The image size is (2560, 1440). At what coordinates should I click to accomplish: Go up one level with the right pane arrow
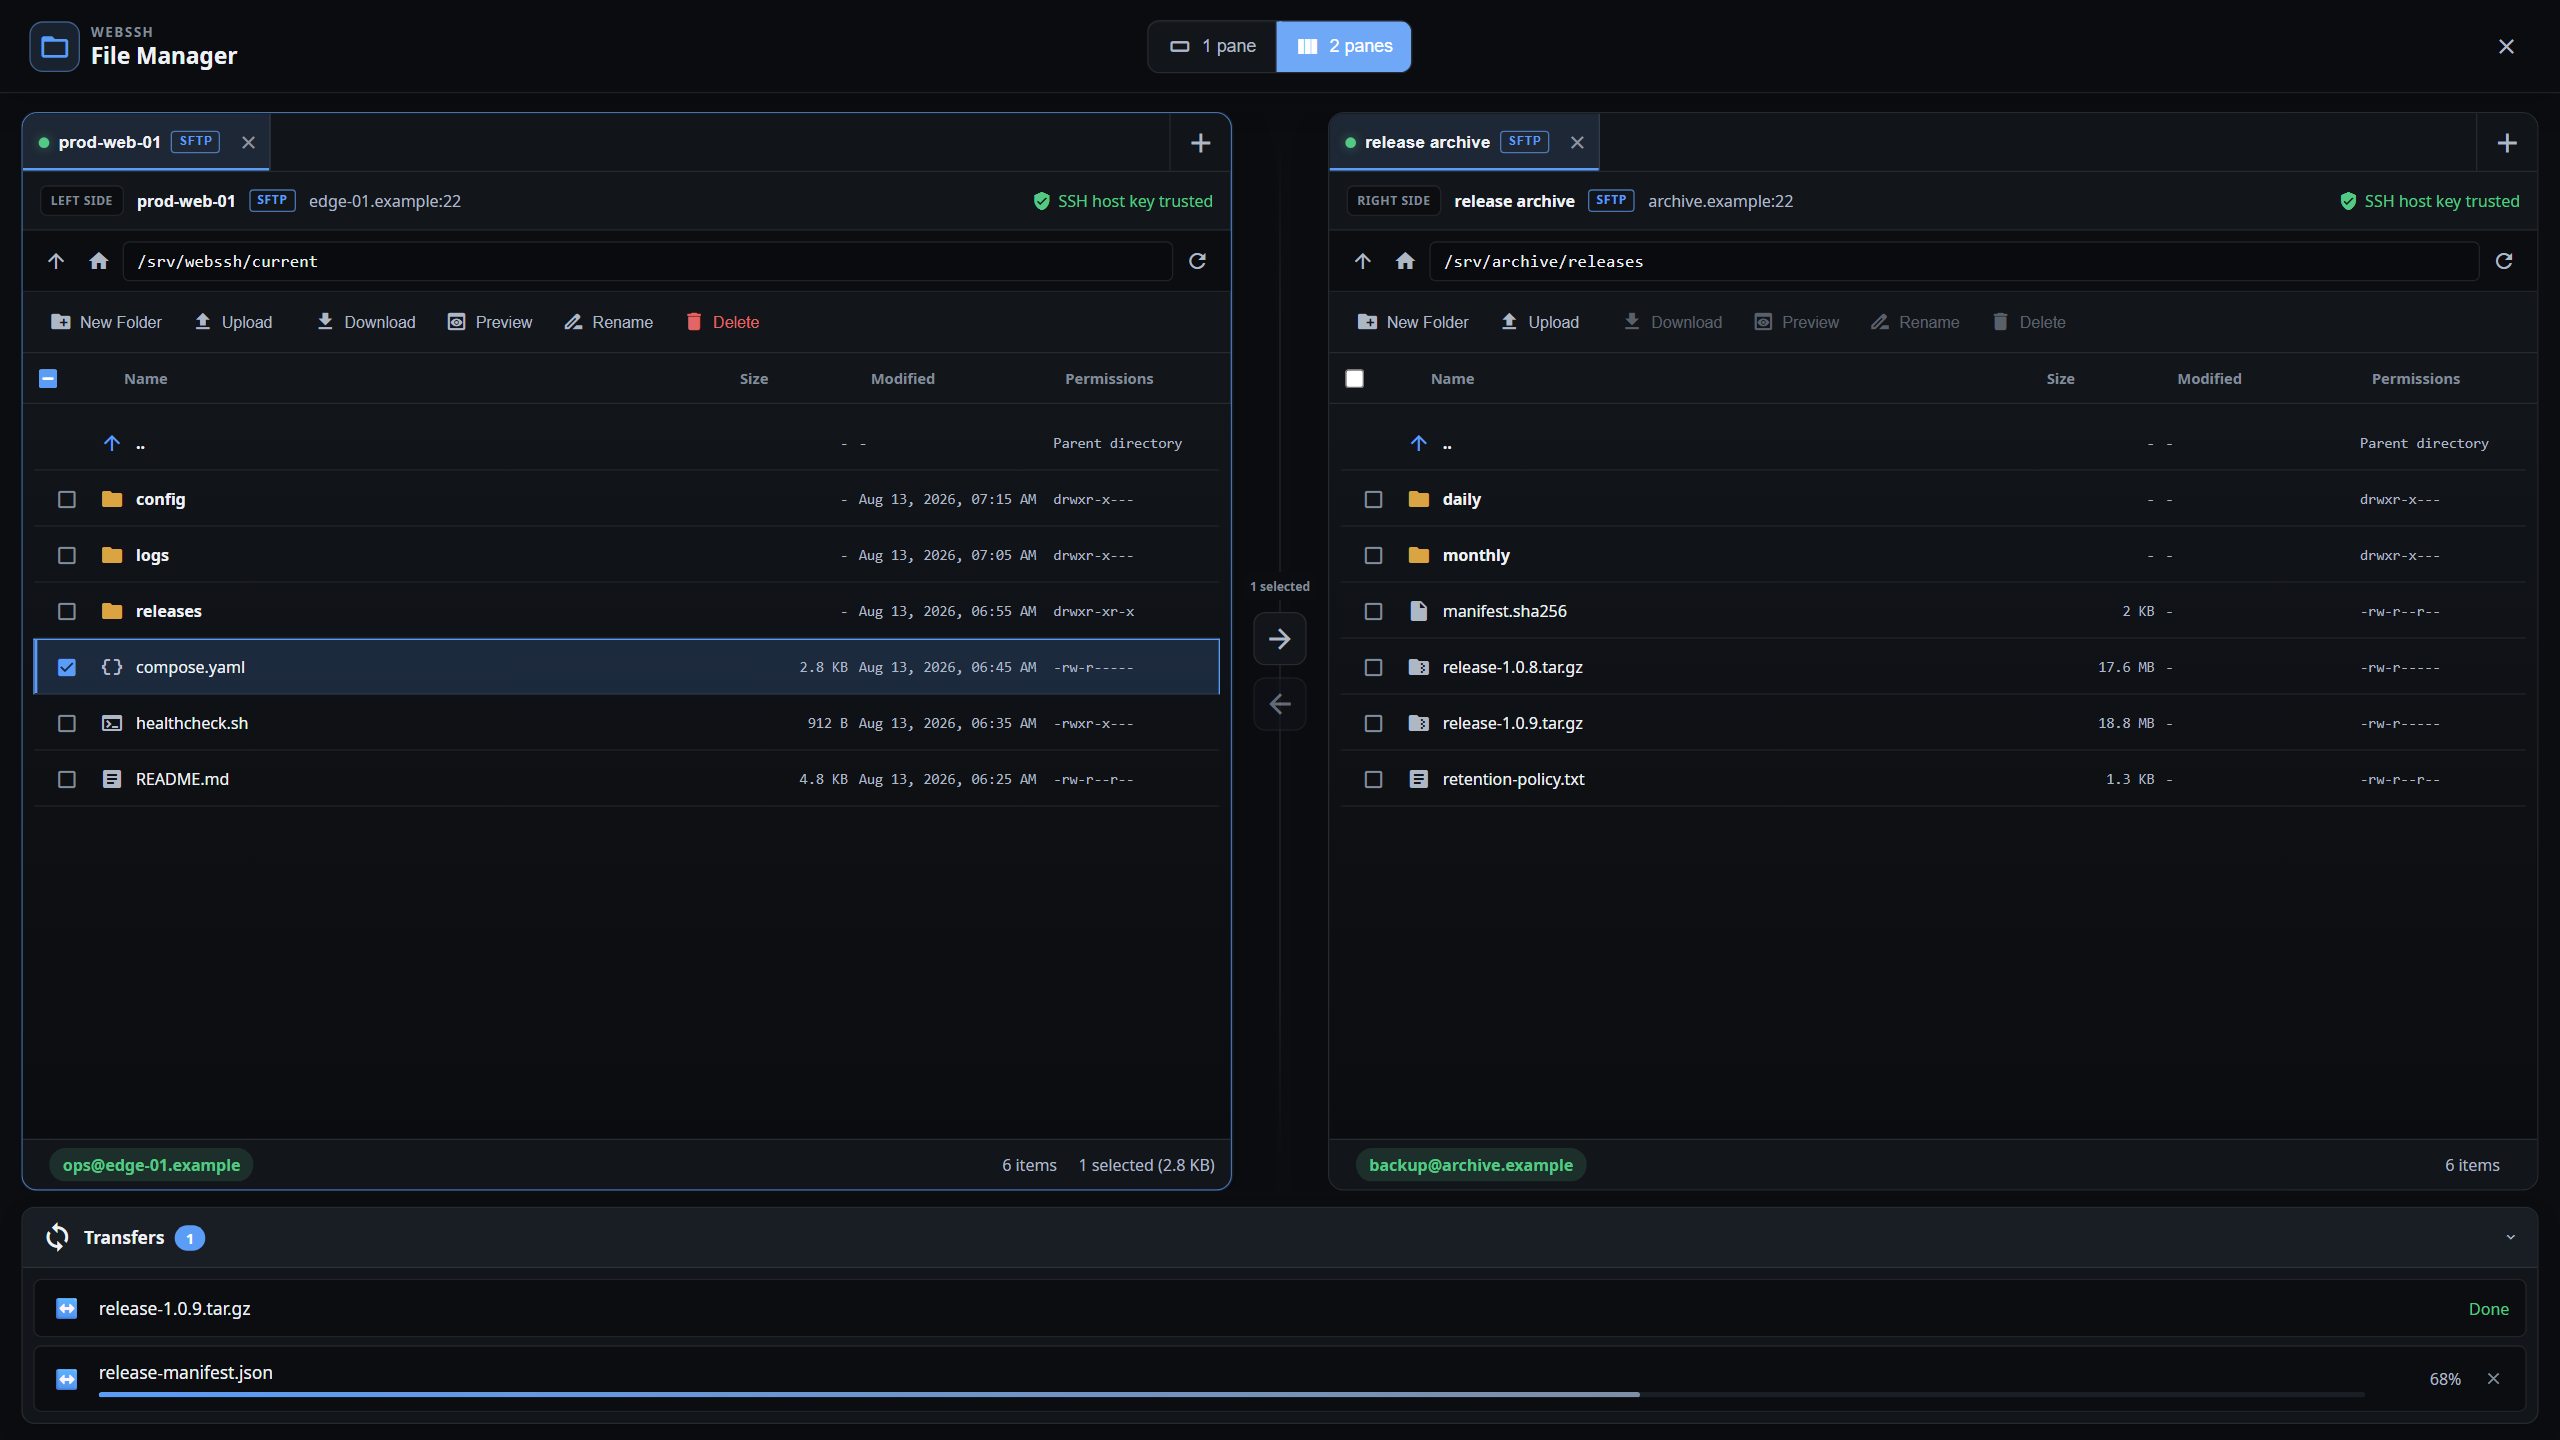click(x=1362, y=261)
